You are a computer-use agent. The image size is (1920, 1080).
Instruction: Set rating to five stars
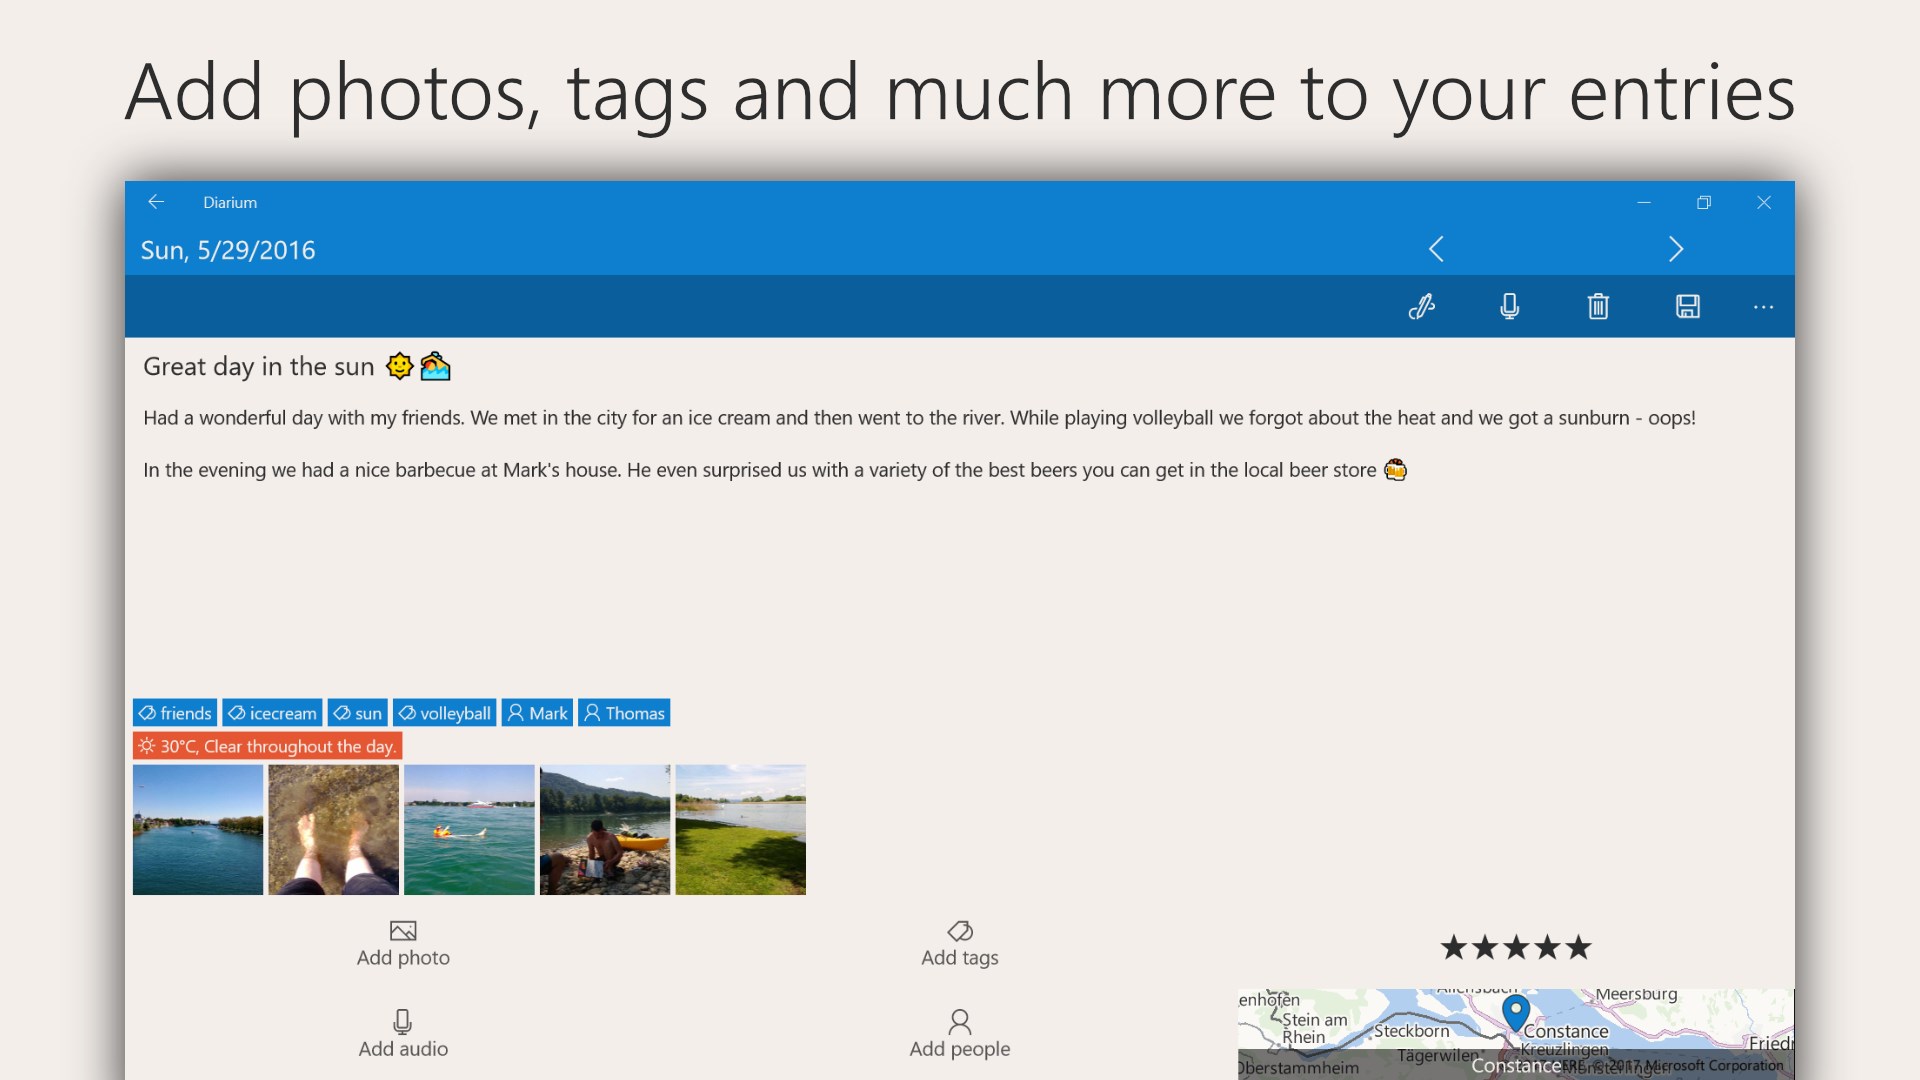[1578, 947]
